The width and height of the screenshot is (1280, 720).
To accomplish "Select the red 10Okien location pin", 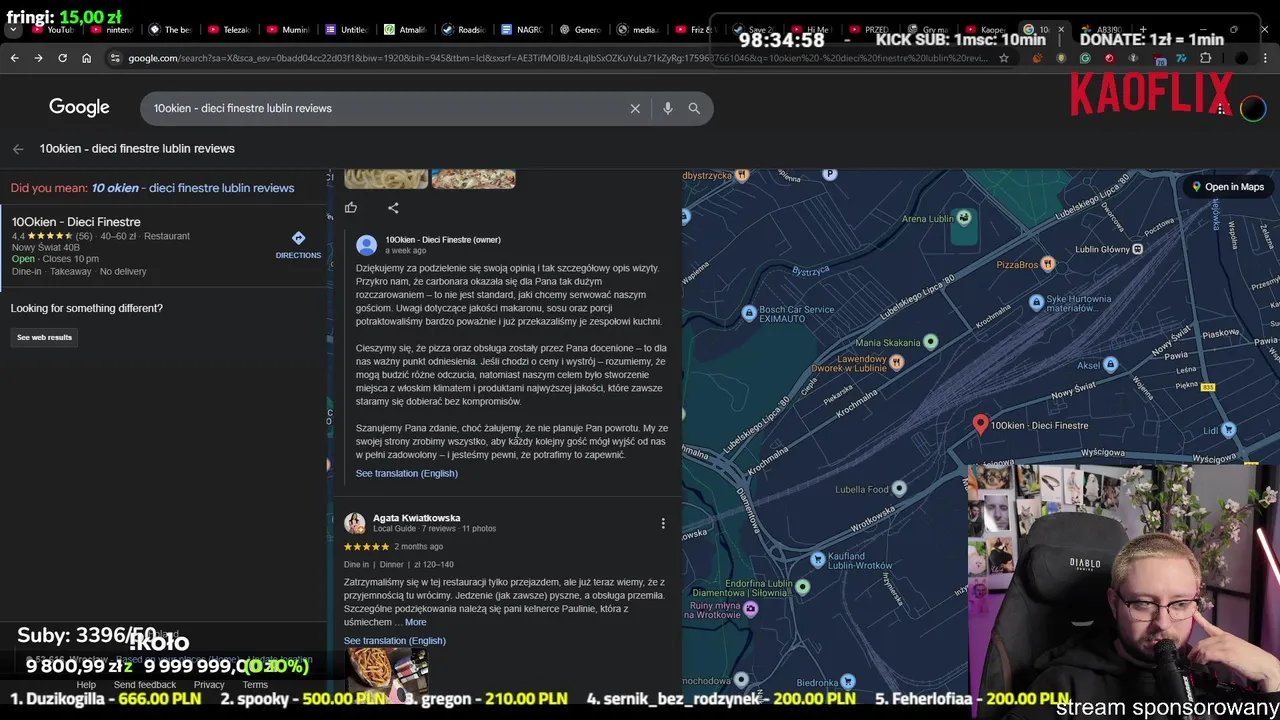I will coord(980,425).
